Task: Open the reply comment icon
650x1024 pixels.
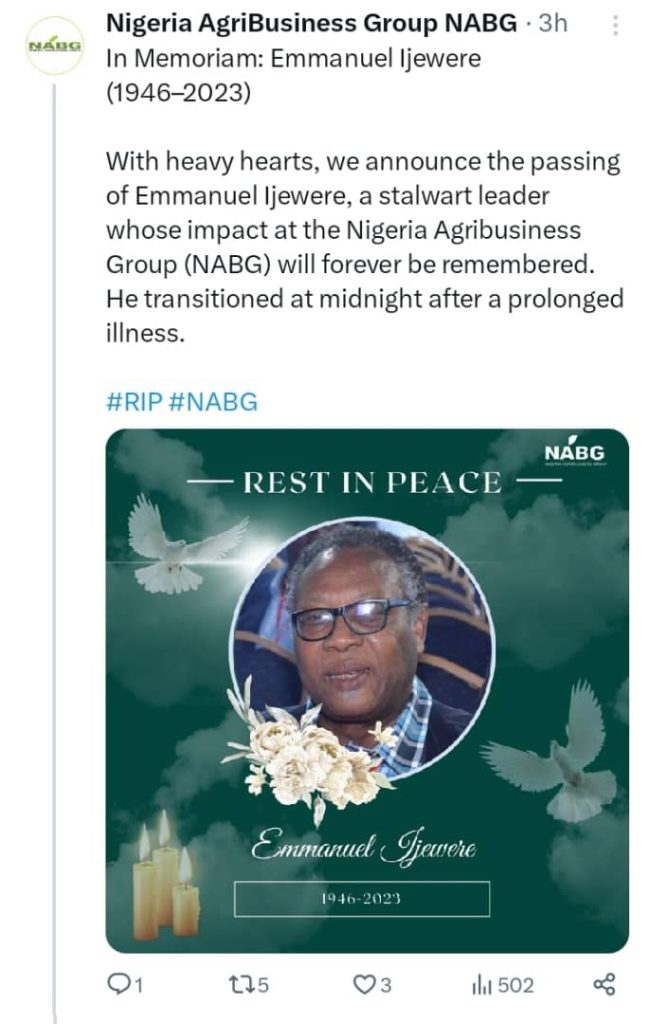Action: coord(118,984)
